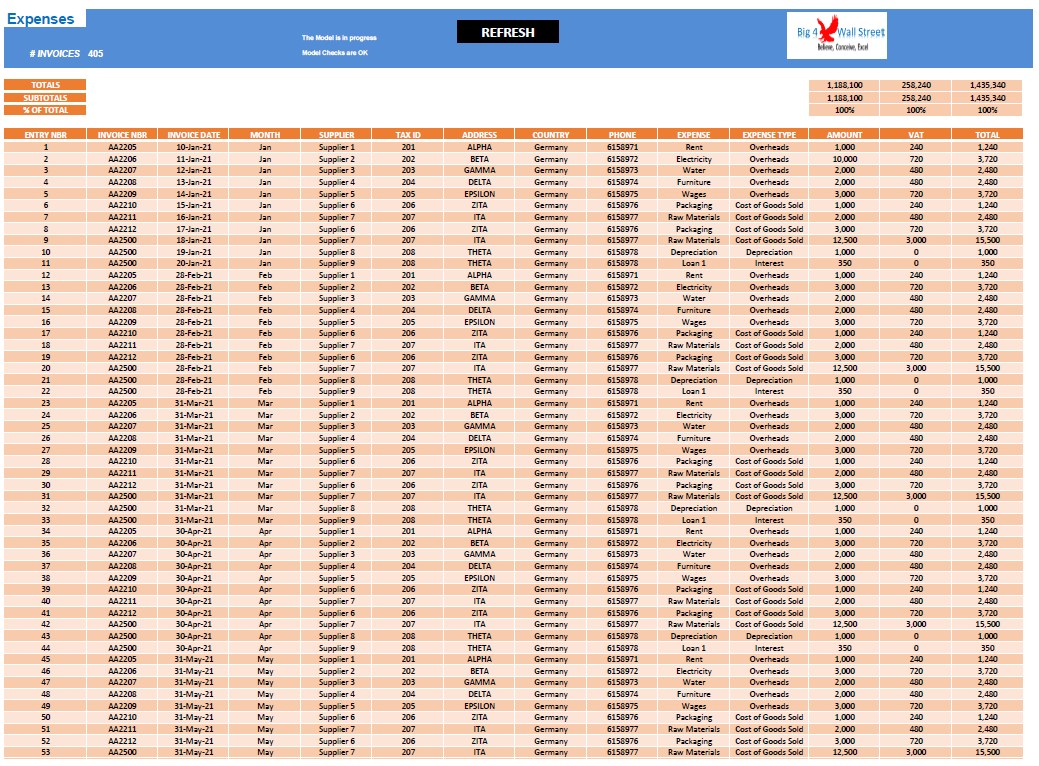1039x766 pixels.
Task: Click the 405 invoices count cell
Action: click(95, 54)
